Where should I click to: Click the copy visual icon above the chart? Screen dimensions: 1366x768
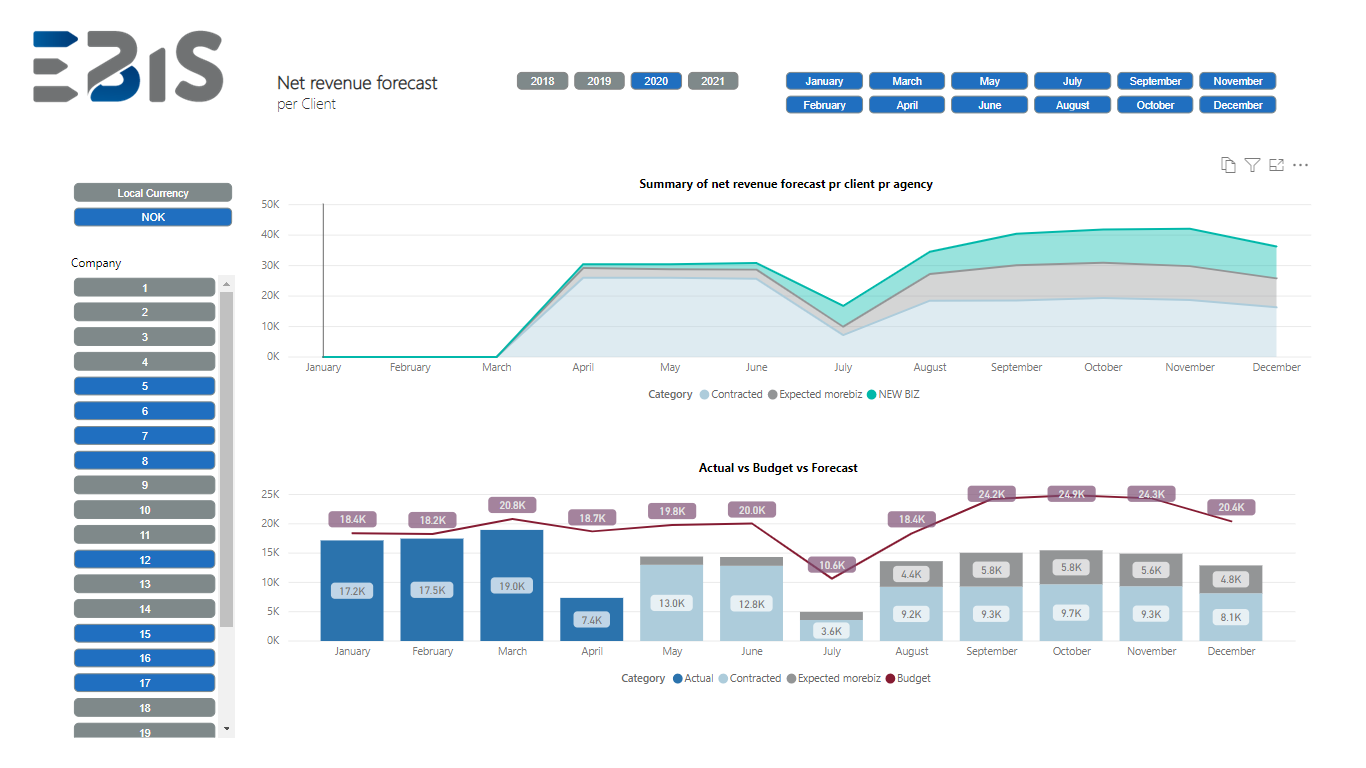[x=1228, y=165]
